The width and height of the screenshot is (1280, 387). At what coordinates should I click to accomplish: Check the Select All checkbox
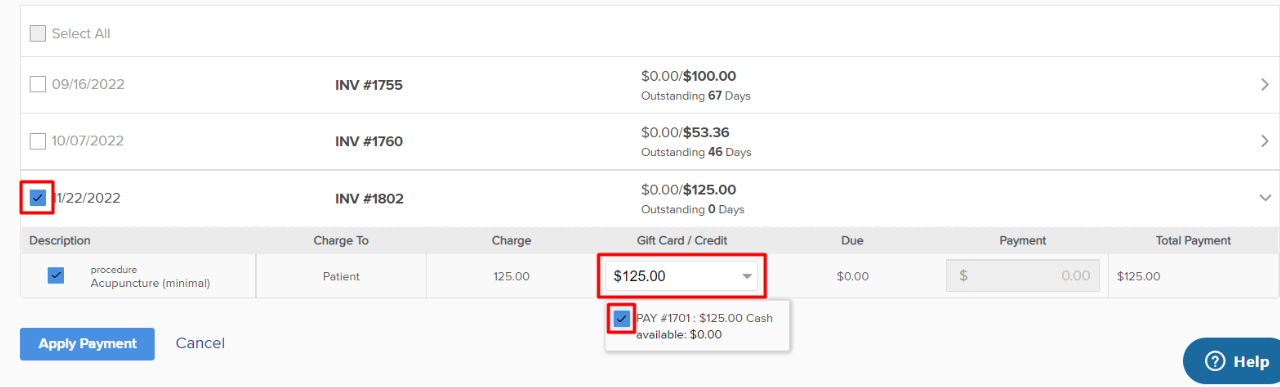[38, 33]
